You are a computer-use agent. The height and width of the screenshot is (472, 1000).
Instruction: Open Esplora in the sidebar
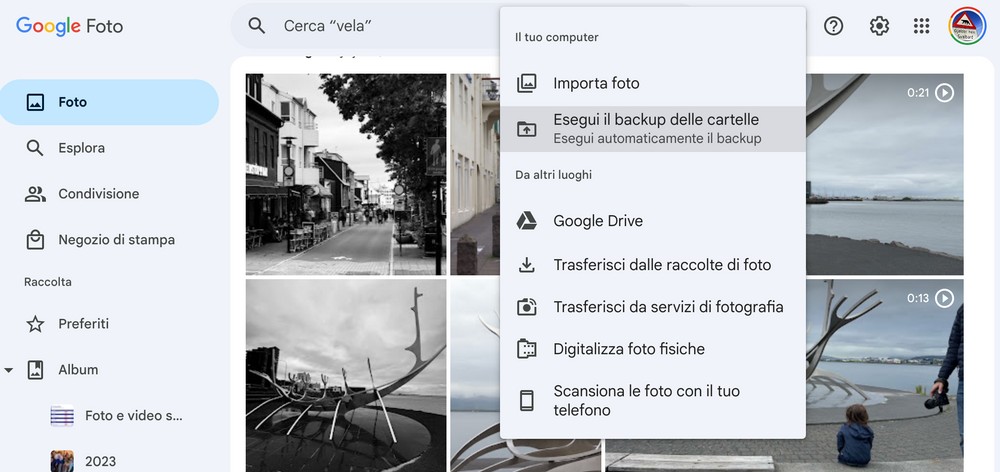[x=81, y=148]
